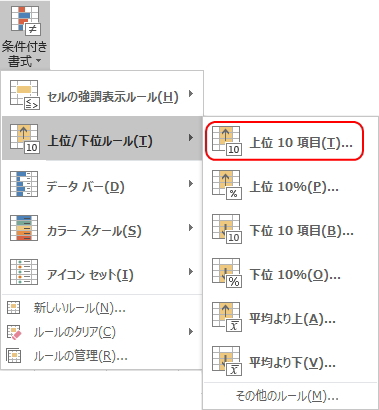Click the 上位 10 項目 icon

(227, 141)
